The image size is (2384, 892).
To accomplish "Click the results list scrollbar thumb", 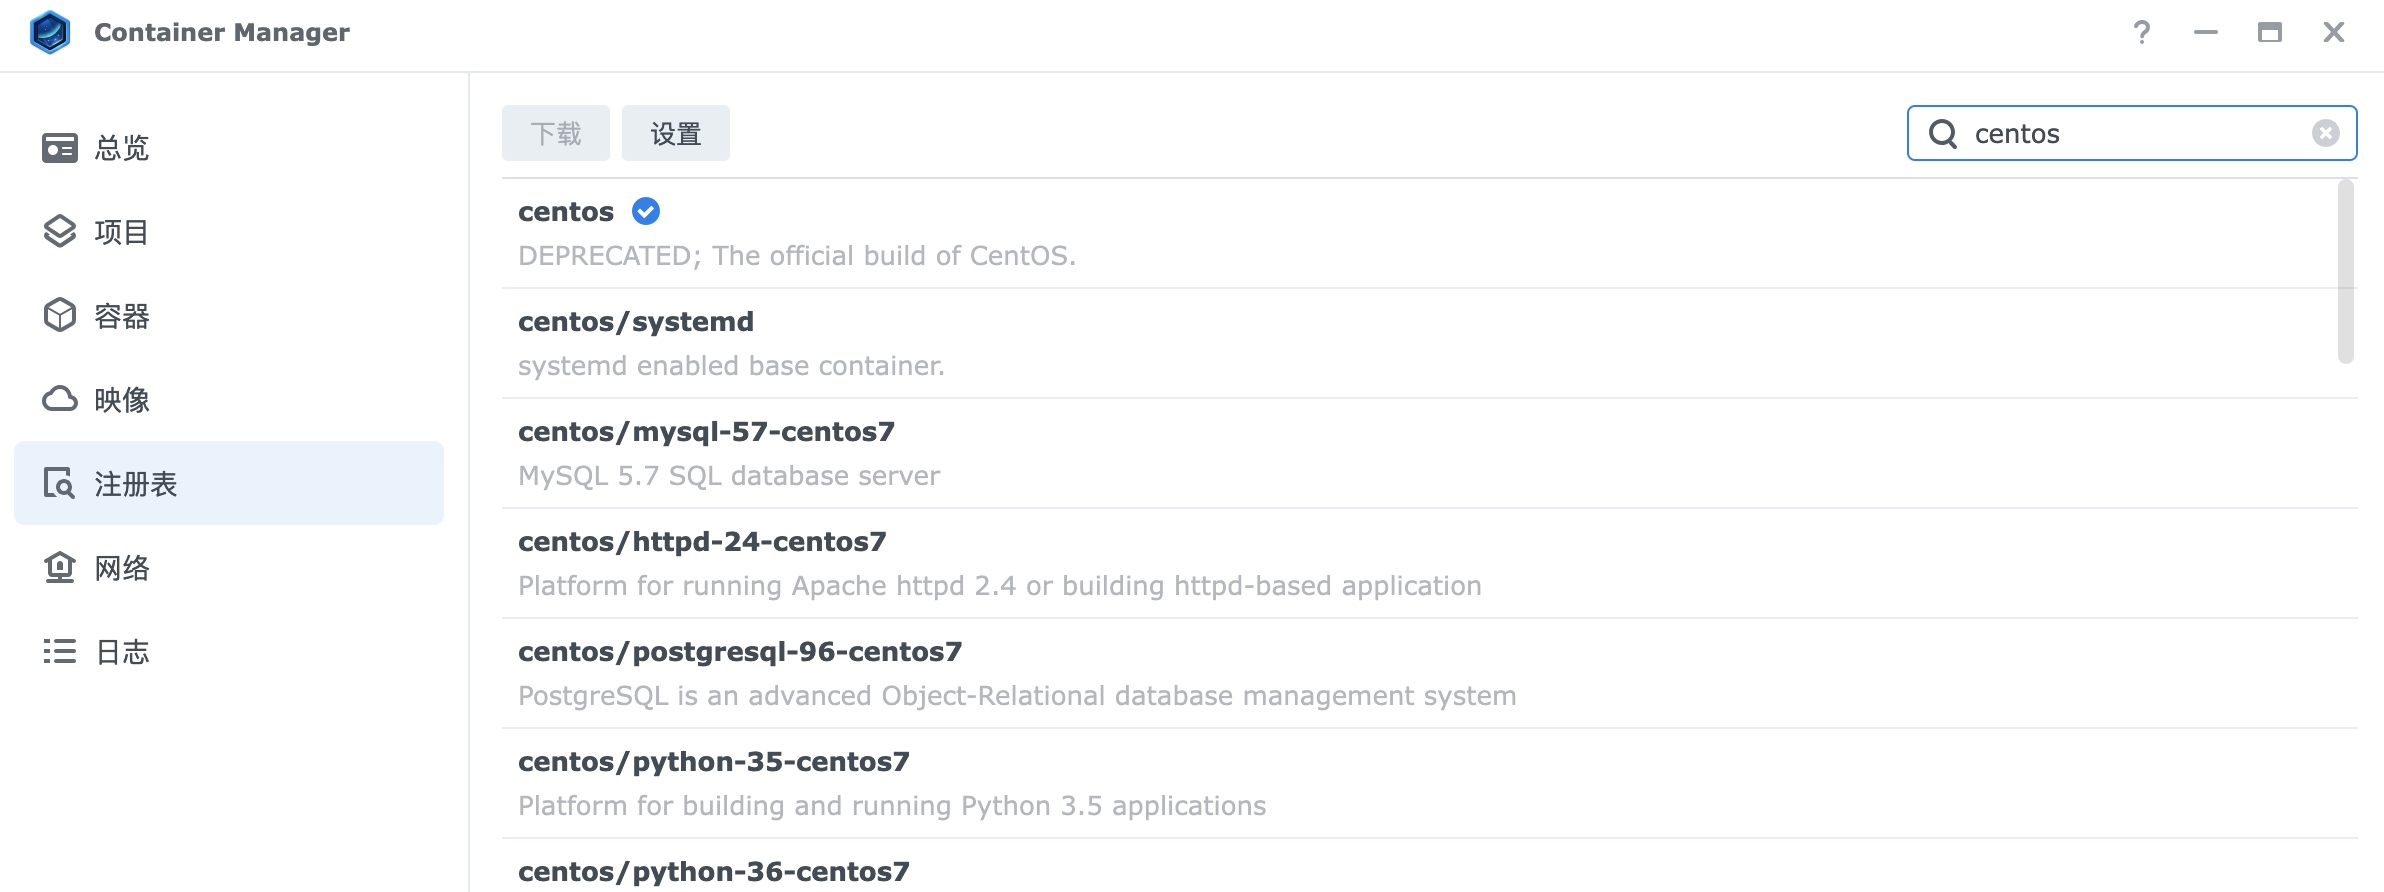I will (2346, 272).
